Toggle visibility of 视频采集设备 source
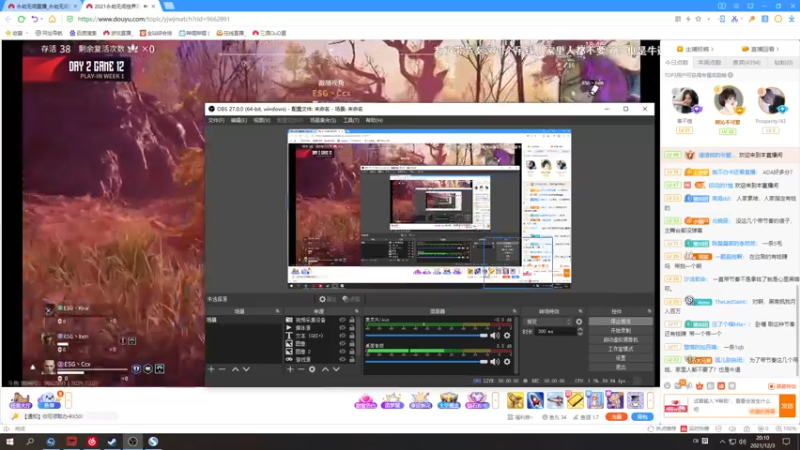This screenshot has width=800, height=450. pyautogui.click(x=342, y=320)
